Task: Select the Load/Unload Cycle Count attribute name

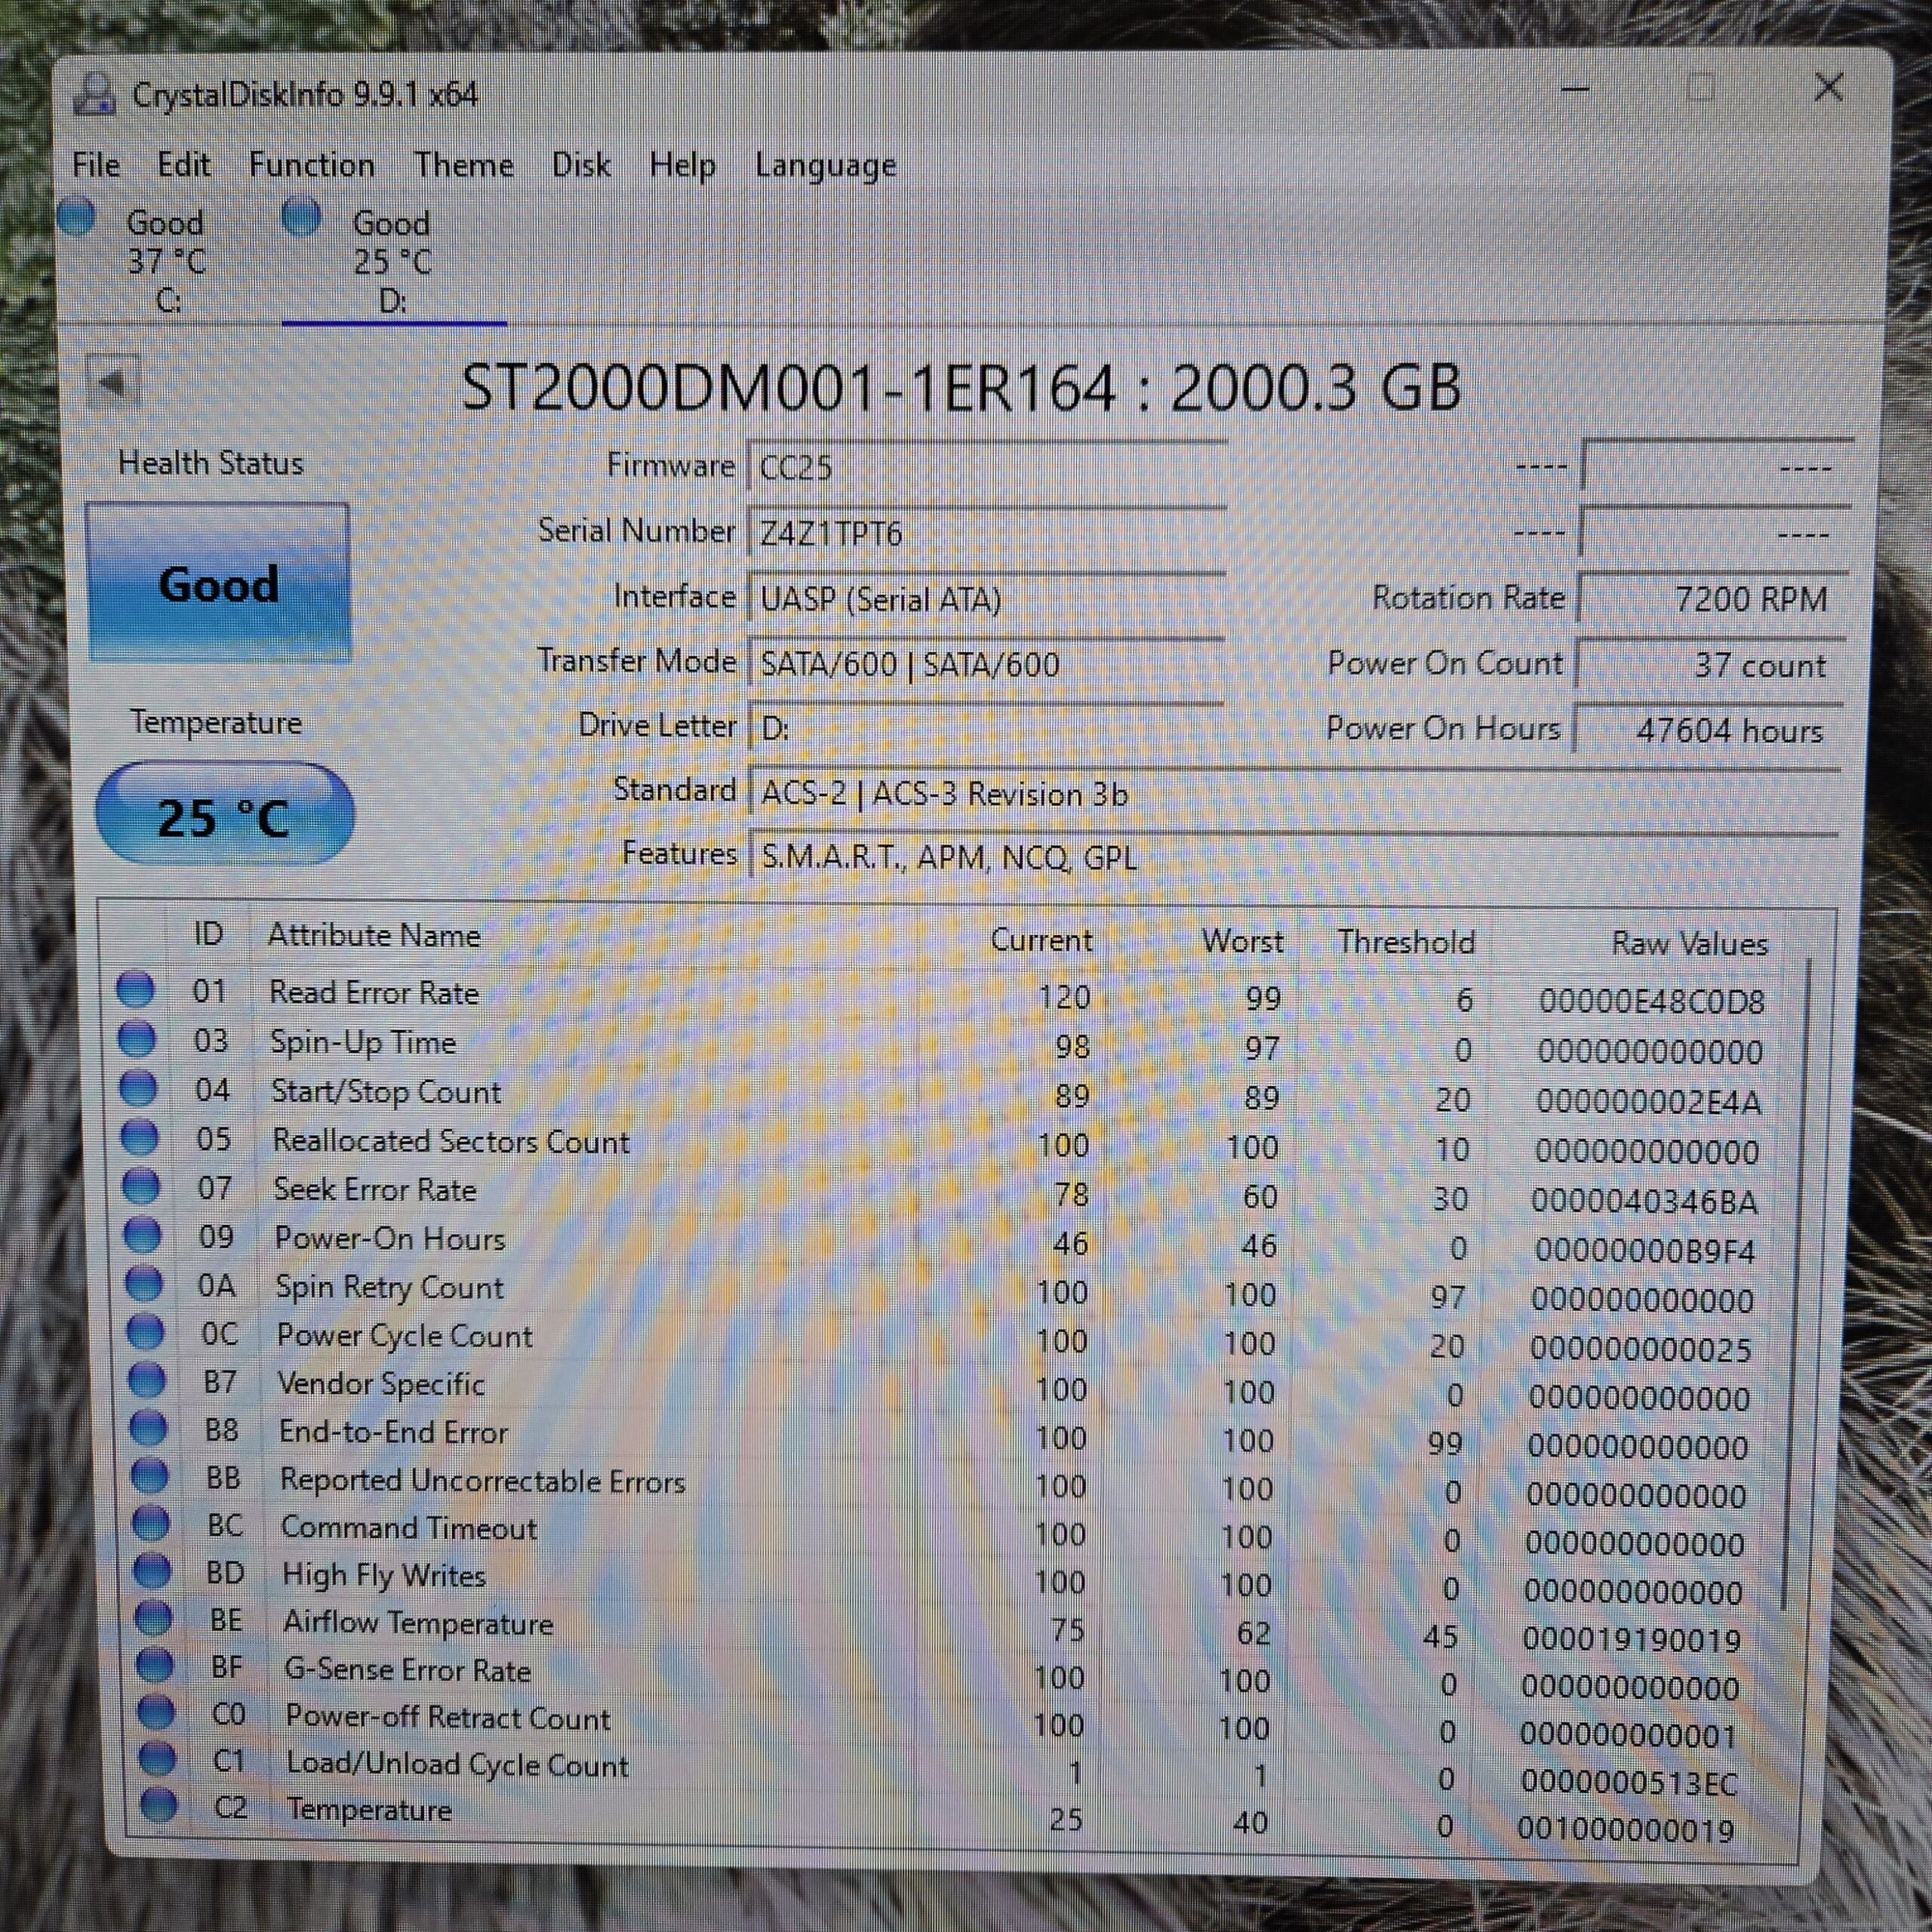Action: (458, 1765)
